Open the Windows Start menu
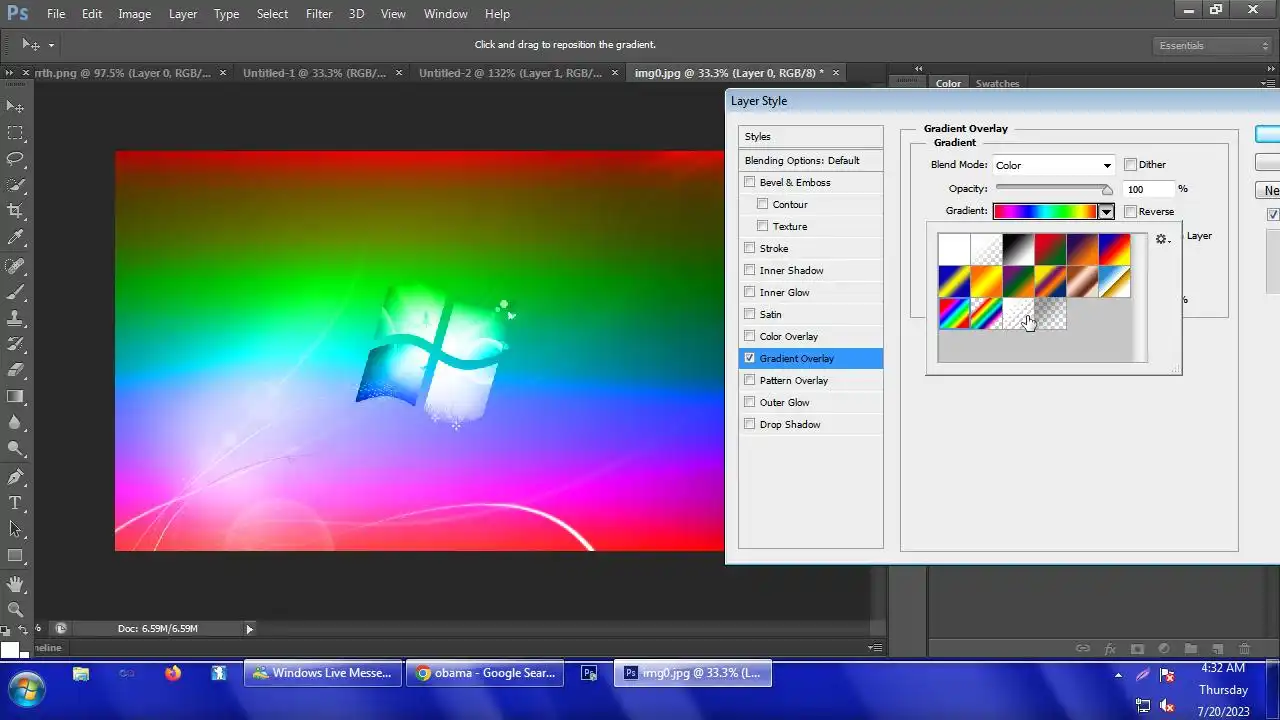This screenshot has height=720, width=1280. point(25,689)
